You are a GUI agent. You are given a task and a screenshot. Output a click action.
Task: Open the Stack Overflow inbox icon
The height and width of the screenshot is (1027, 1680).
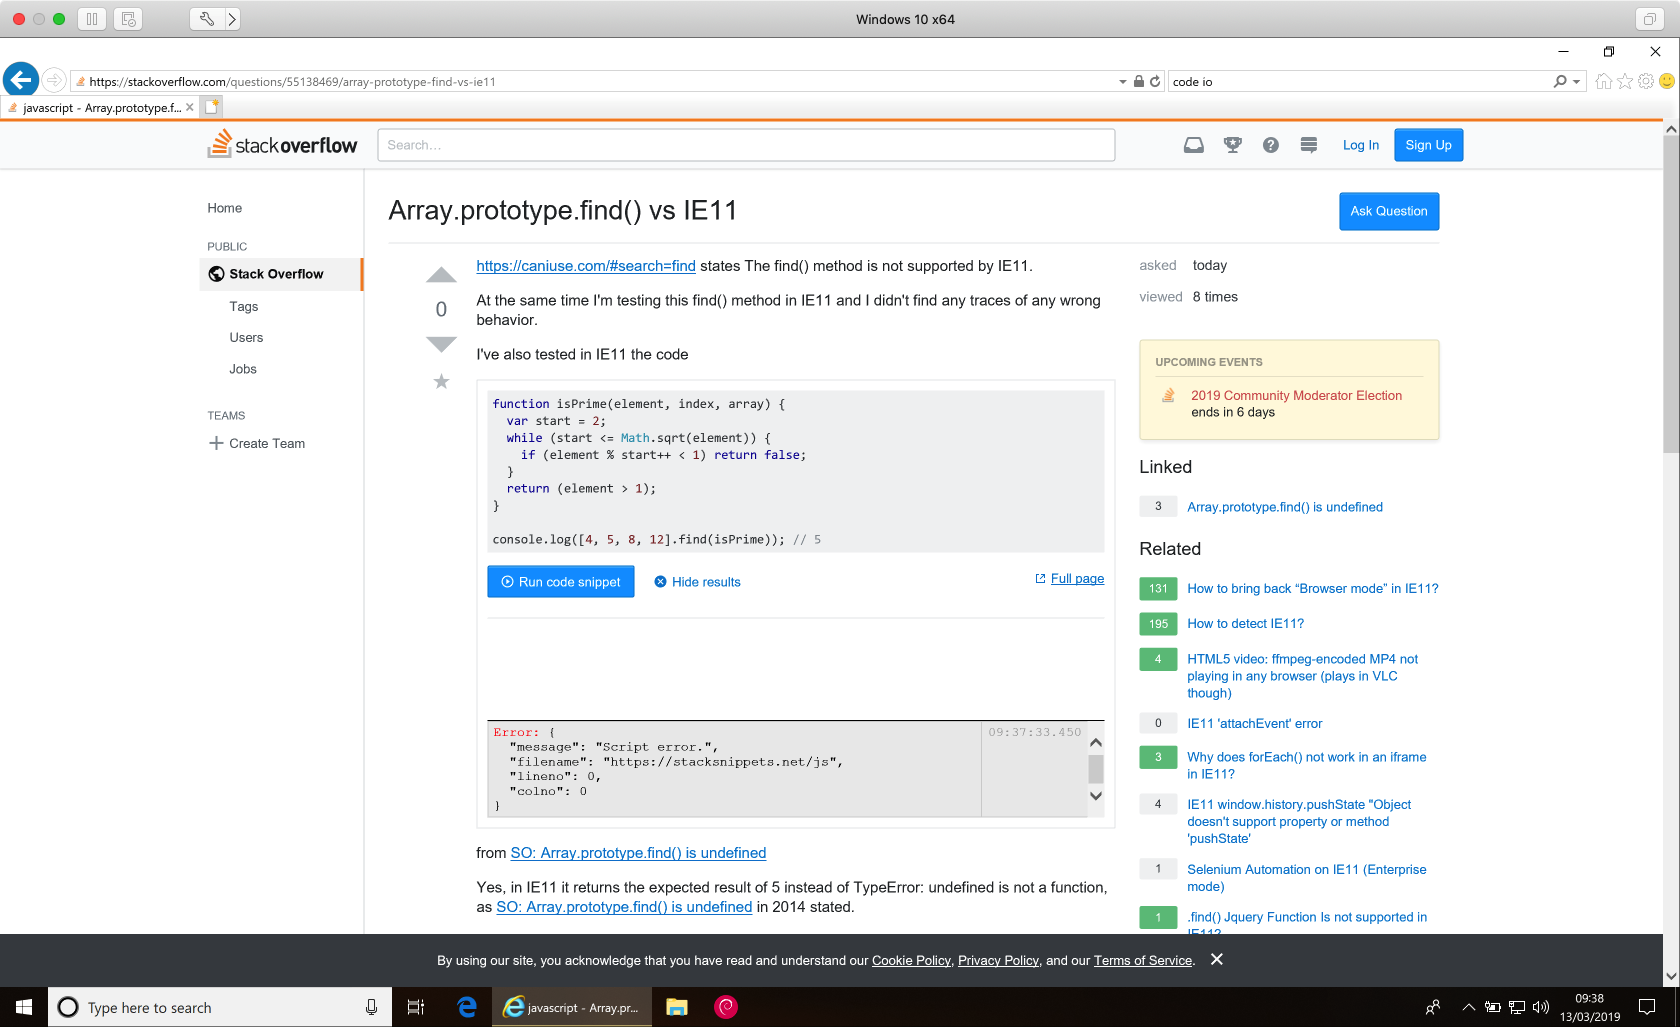pos(1194,145)
